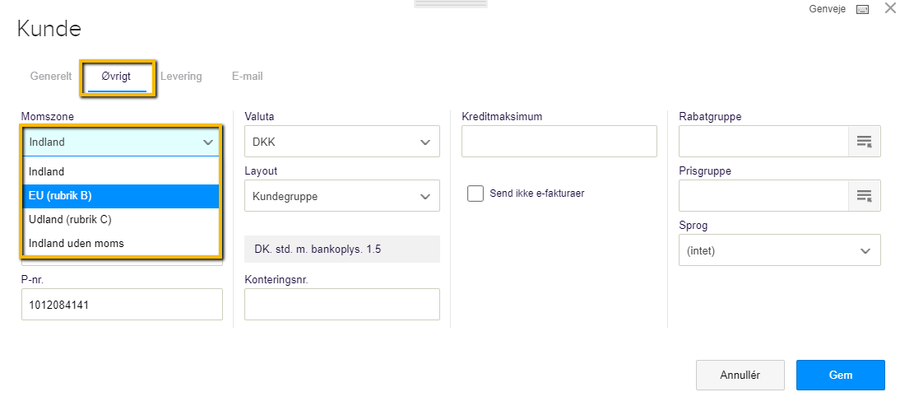Viewport: 900px width, 406px height.
Task: Click the keyboard shortcuts icon beside Genveje
Action: [x=862, y=10]
